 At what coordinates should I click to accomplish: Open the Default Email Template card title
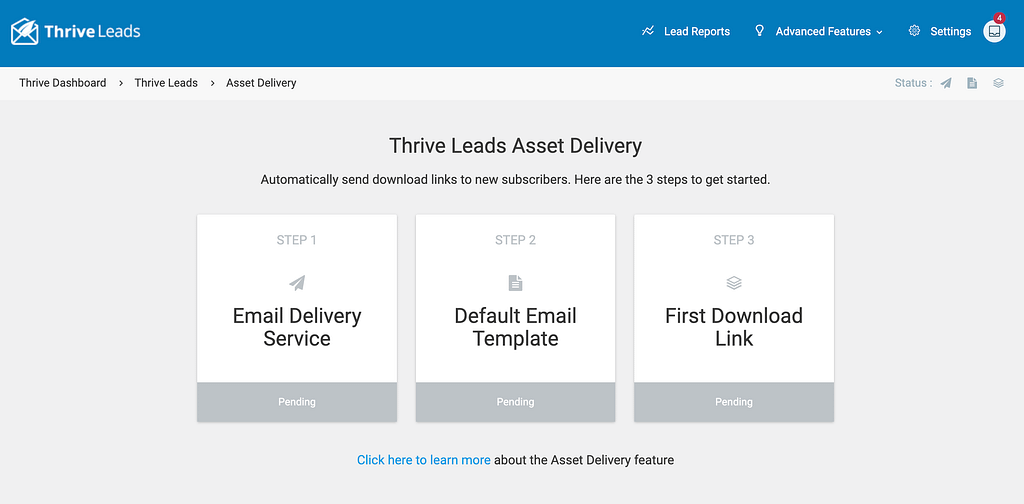(516, 327)
